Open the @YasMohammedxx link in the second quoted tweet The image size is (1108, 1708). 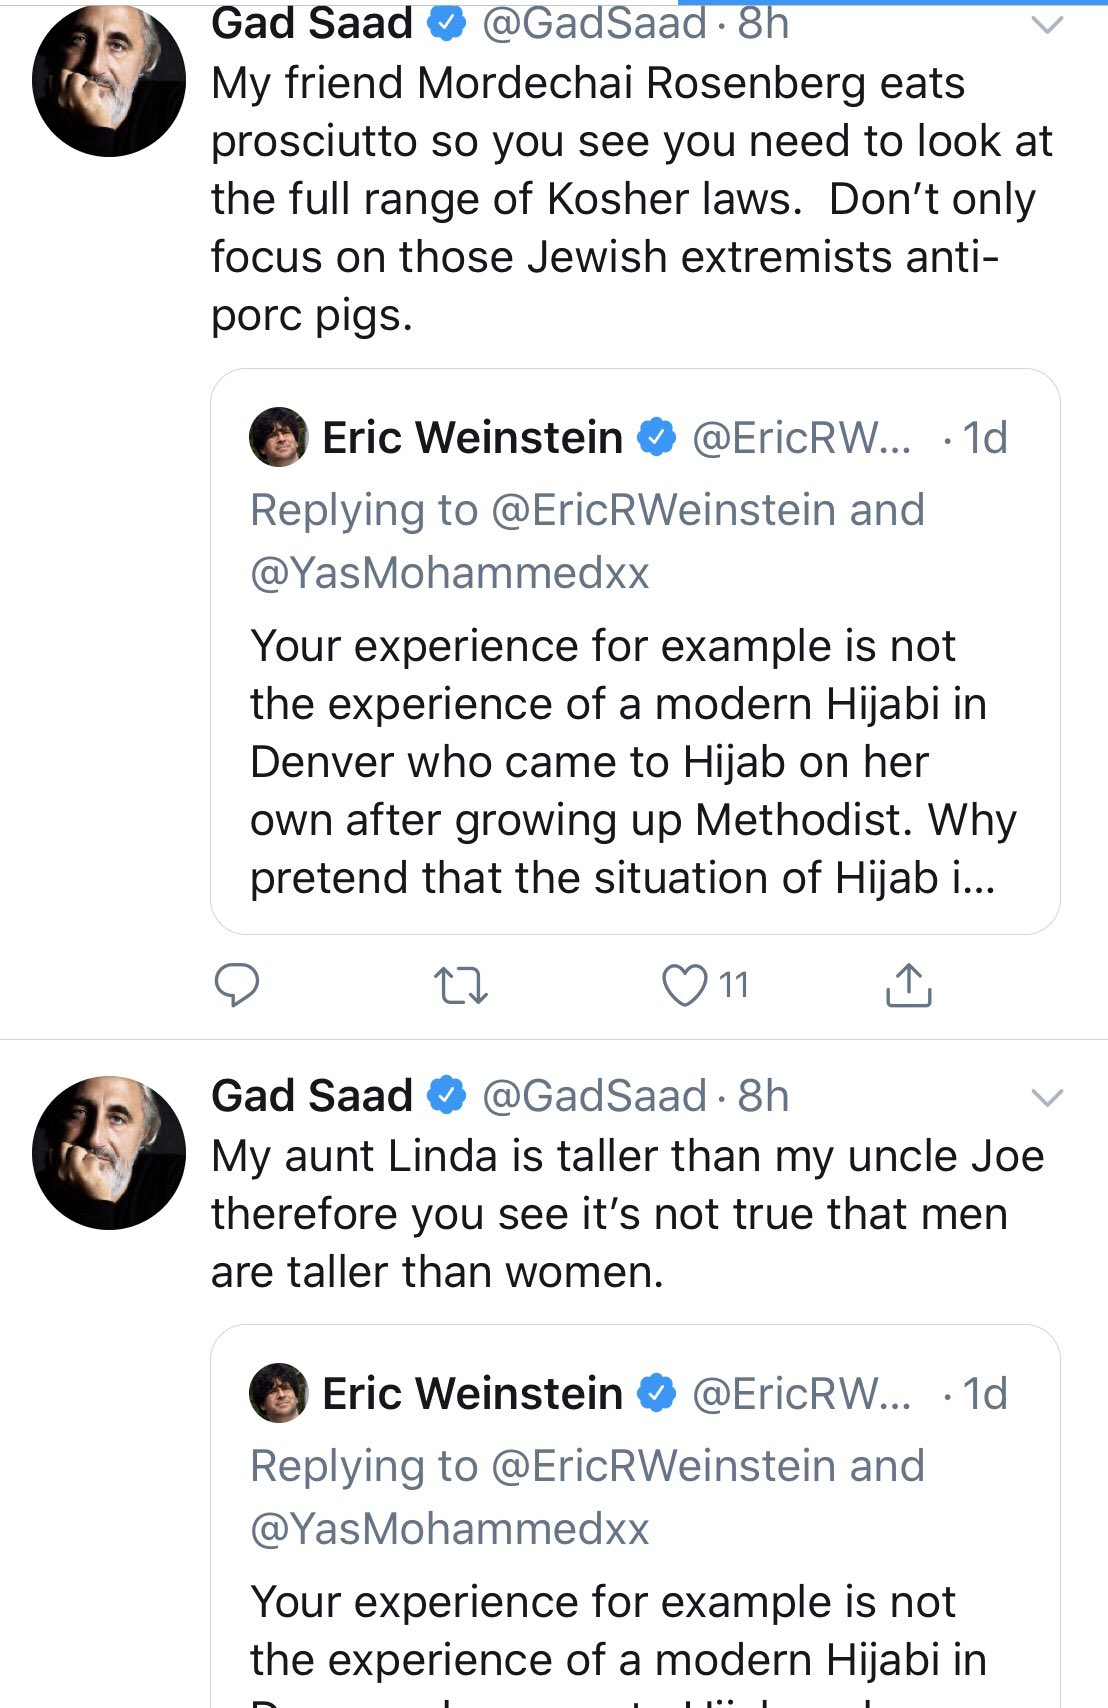[449, 1529]
